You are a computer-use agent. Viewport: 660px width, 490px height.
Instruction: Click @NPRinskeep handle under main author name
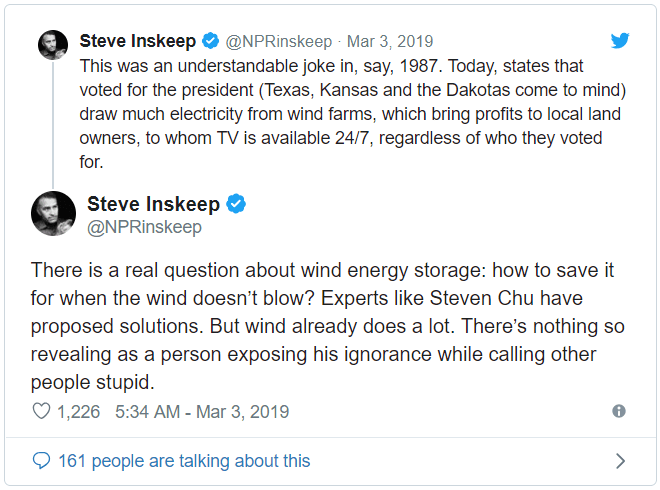pos(144,227)
